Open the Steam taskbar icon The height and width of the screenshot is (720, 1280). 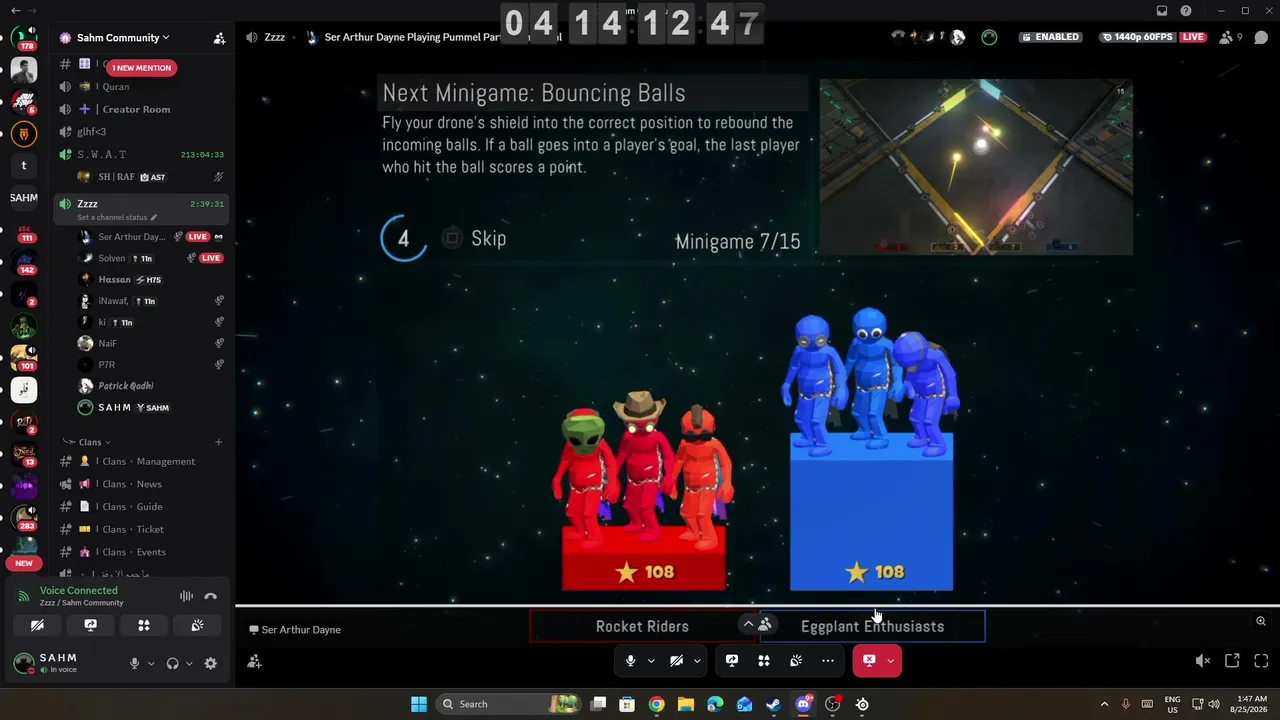(773, 704)
